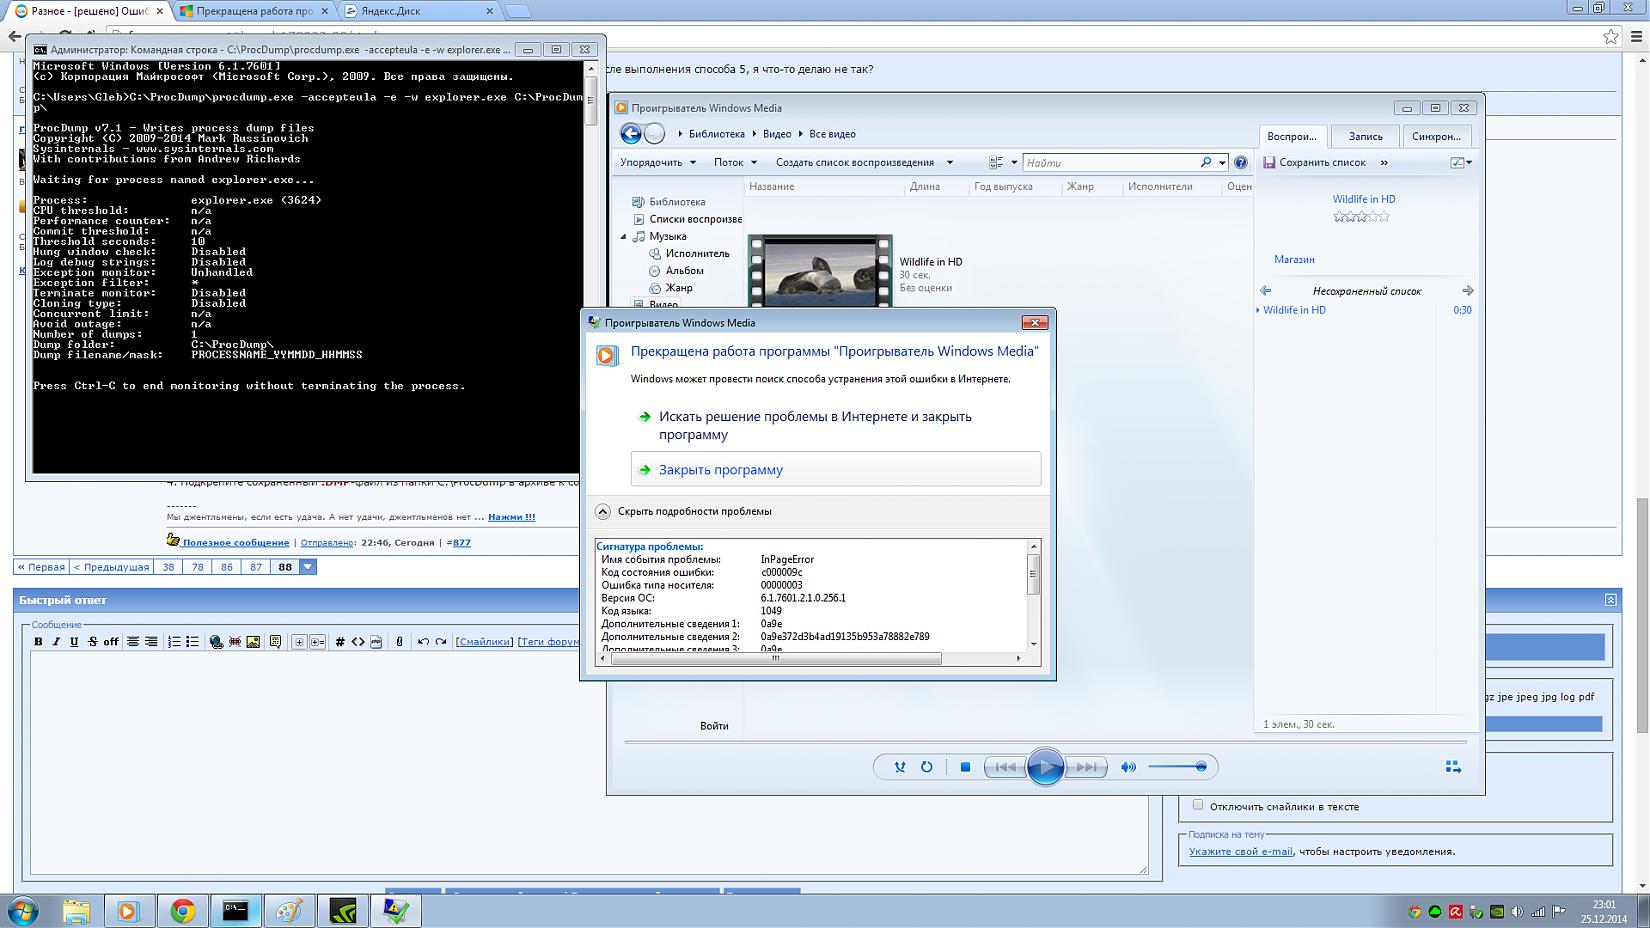
Task: Click the 'Найти' search field
Action: tap(1110, 162)
